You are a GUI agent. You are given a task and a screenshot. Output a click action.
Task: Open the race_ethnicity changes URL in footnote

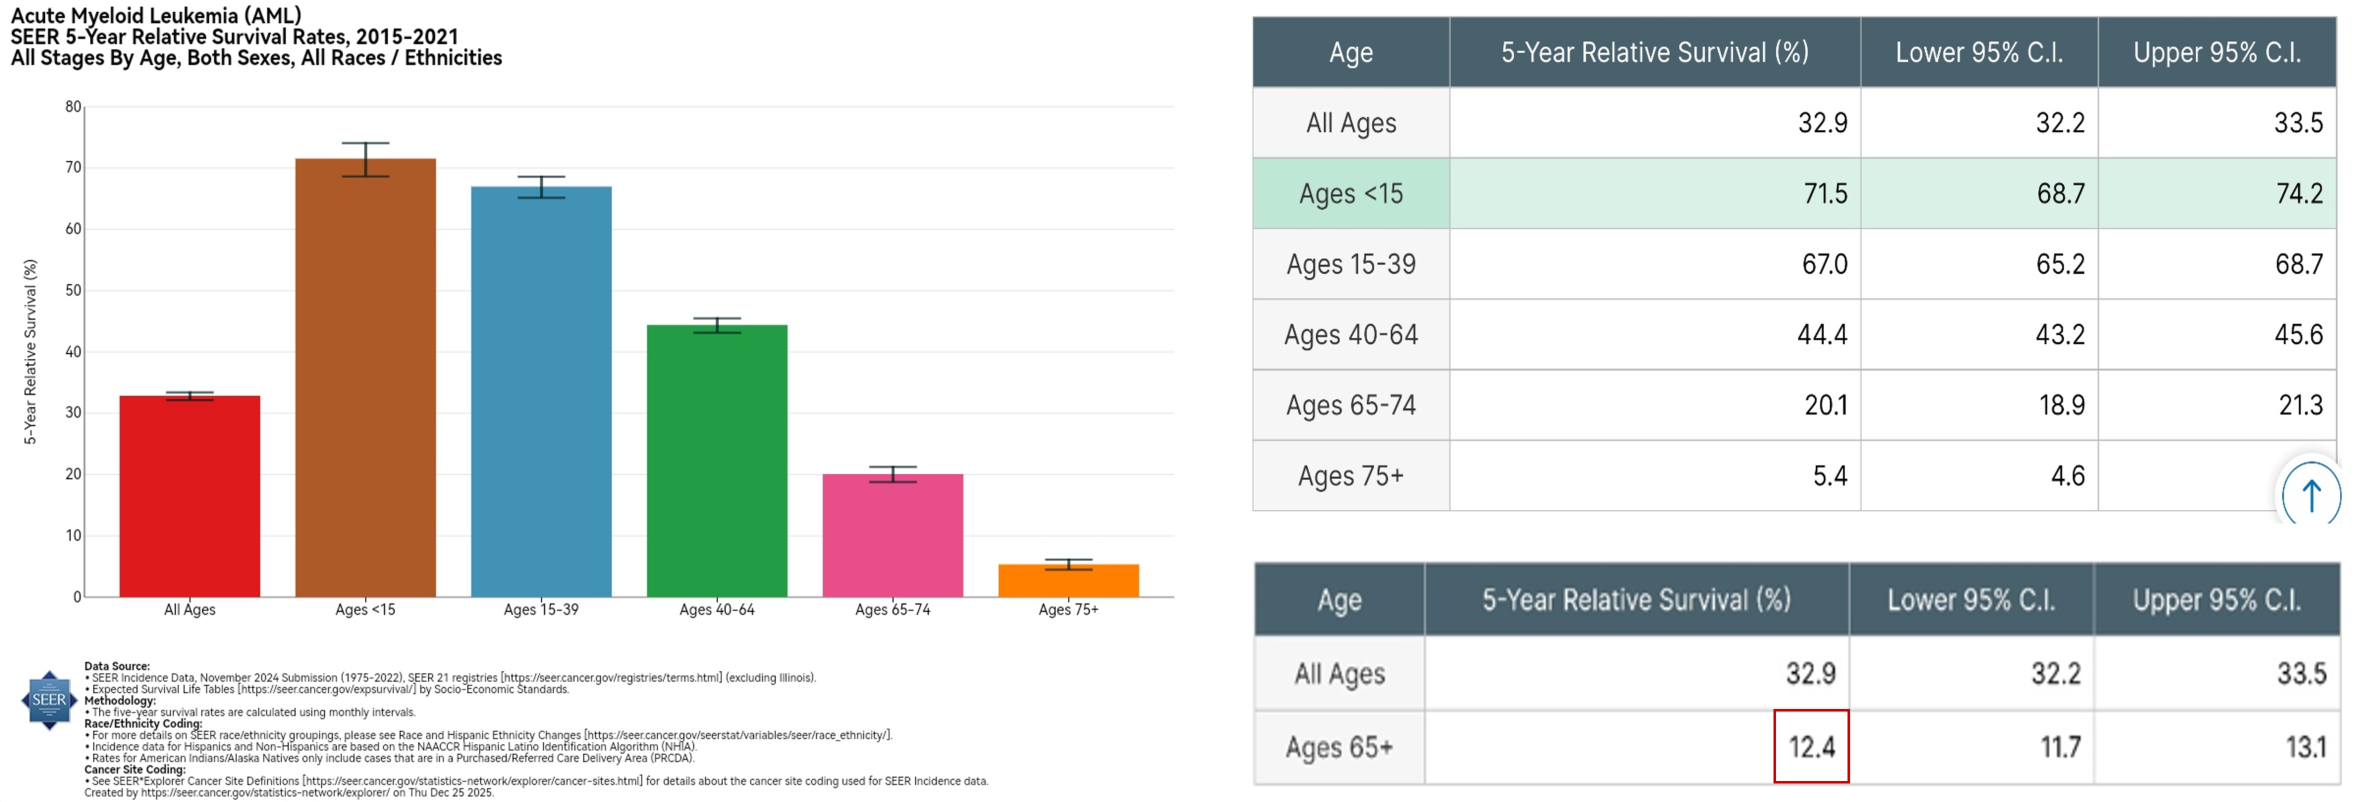pos(738,735)
